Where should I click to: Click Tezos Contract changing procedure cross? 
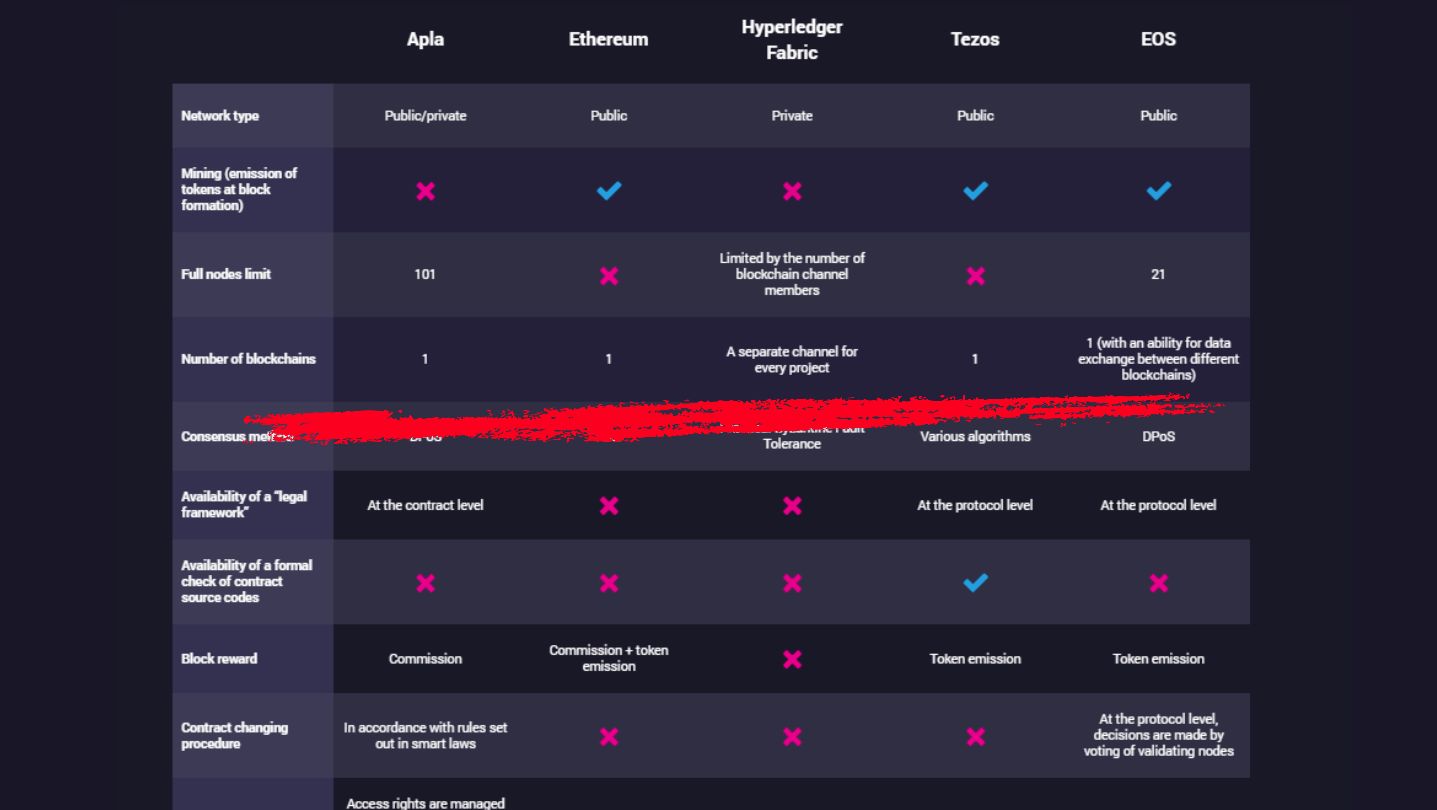click(975, 736)
